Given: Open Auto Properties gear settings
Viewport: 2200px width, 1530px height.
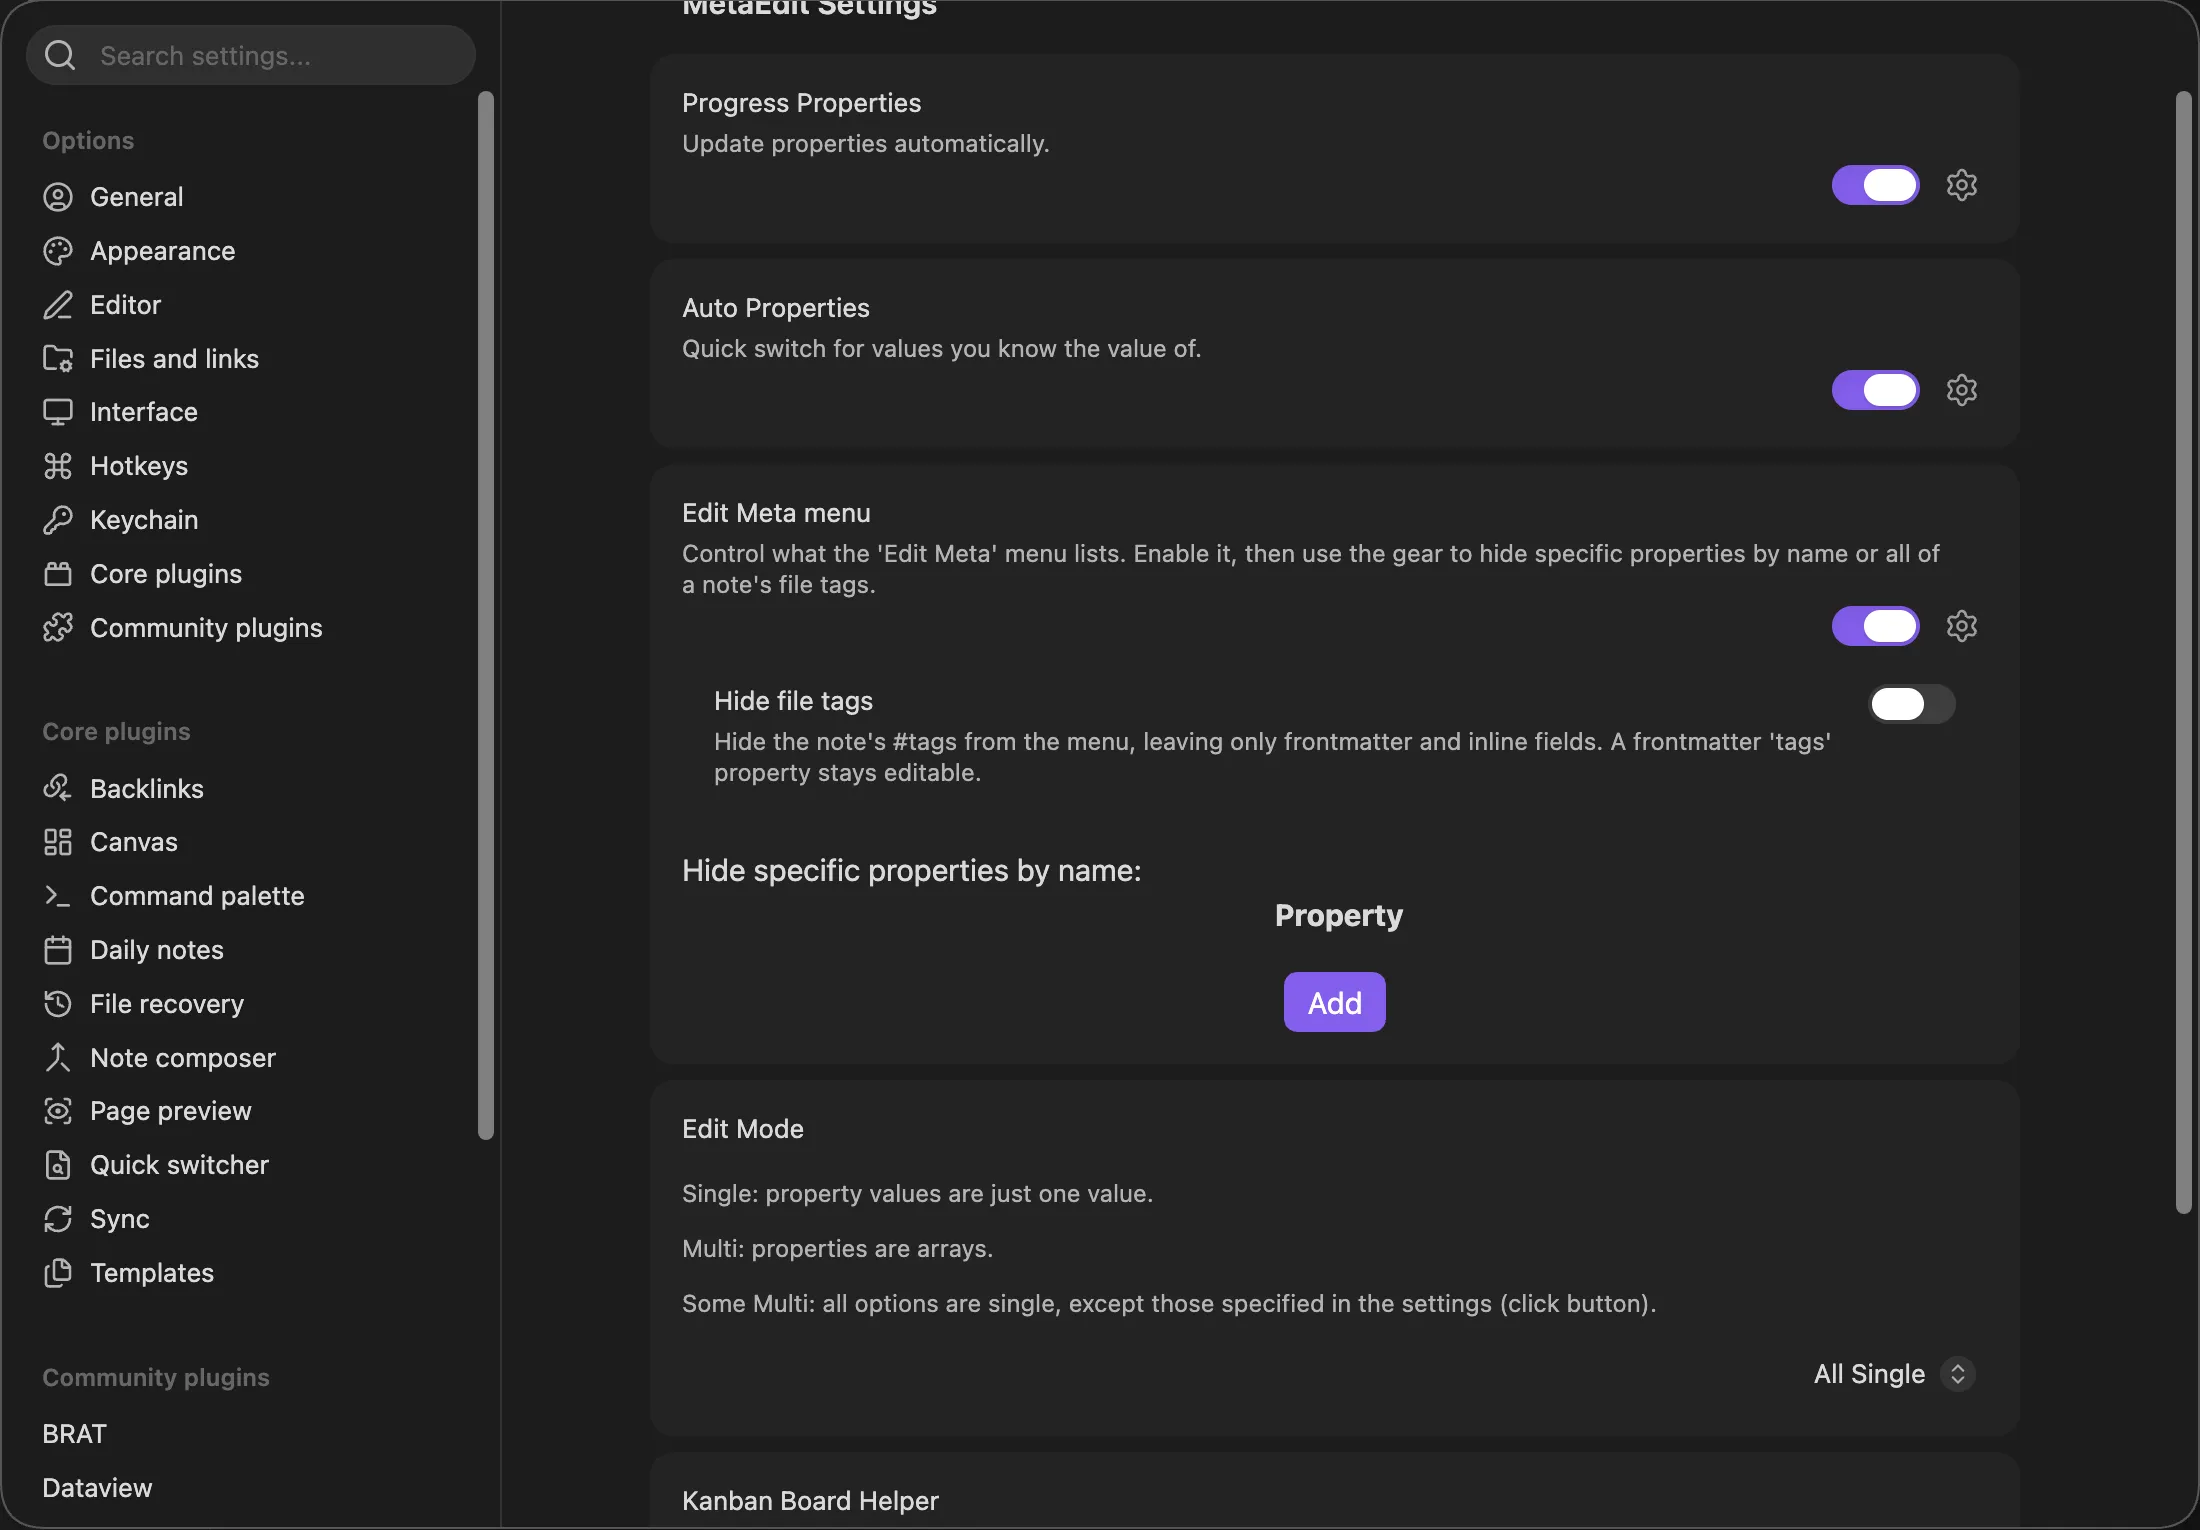Looking at the screenshot, I should pos(1962,390).
